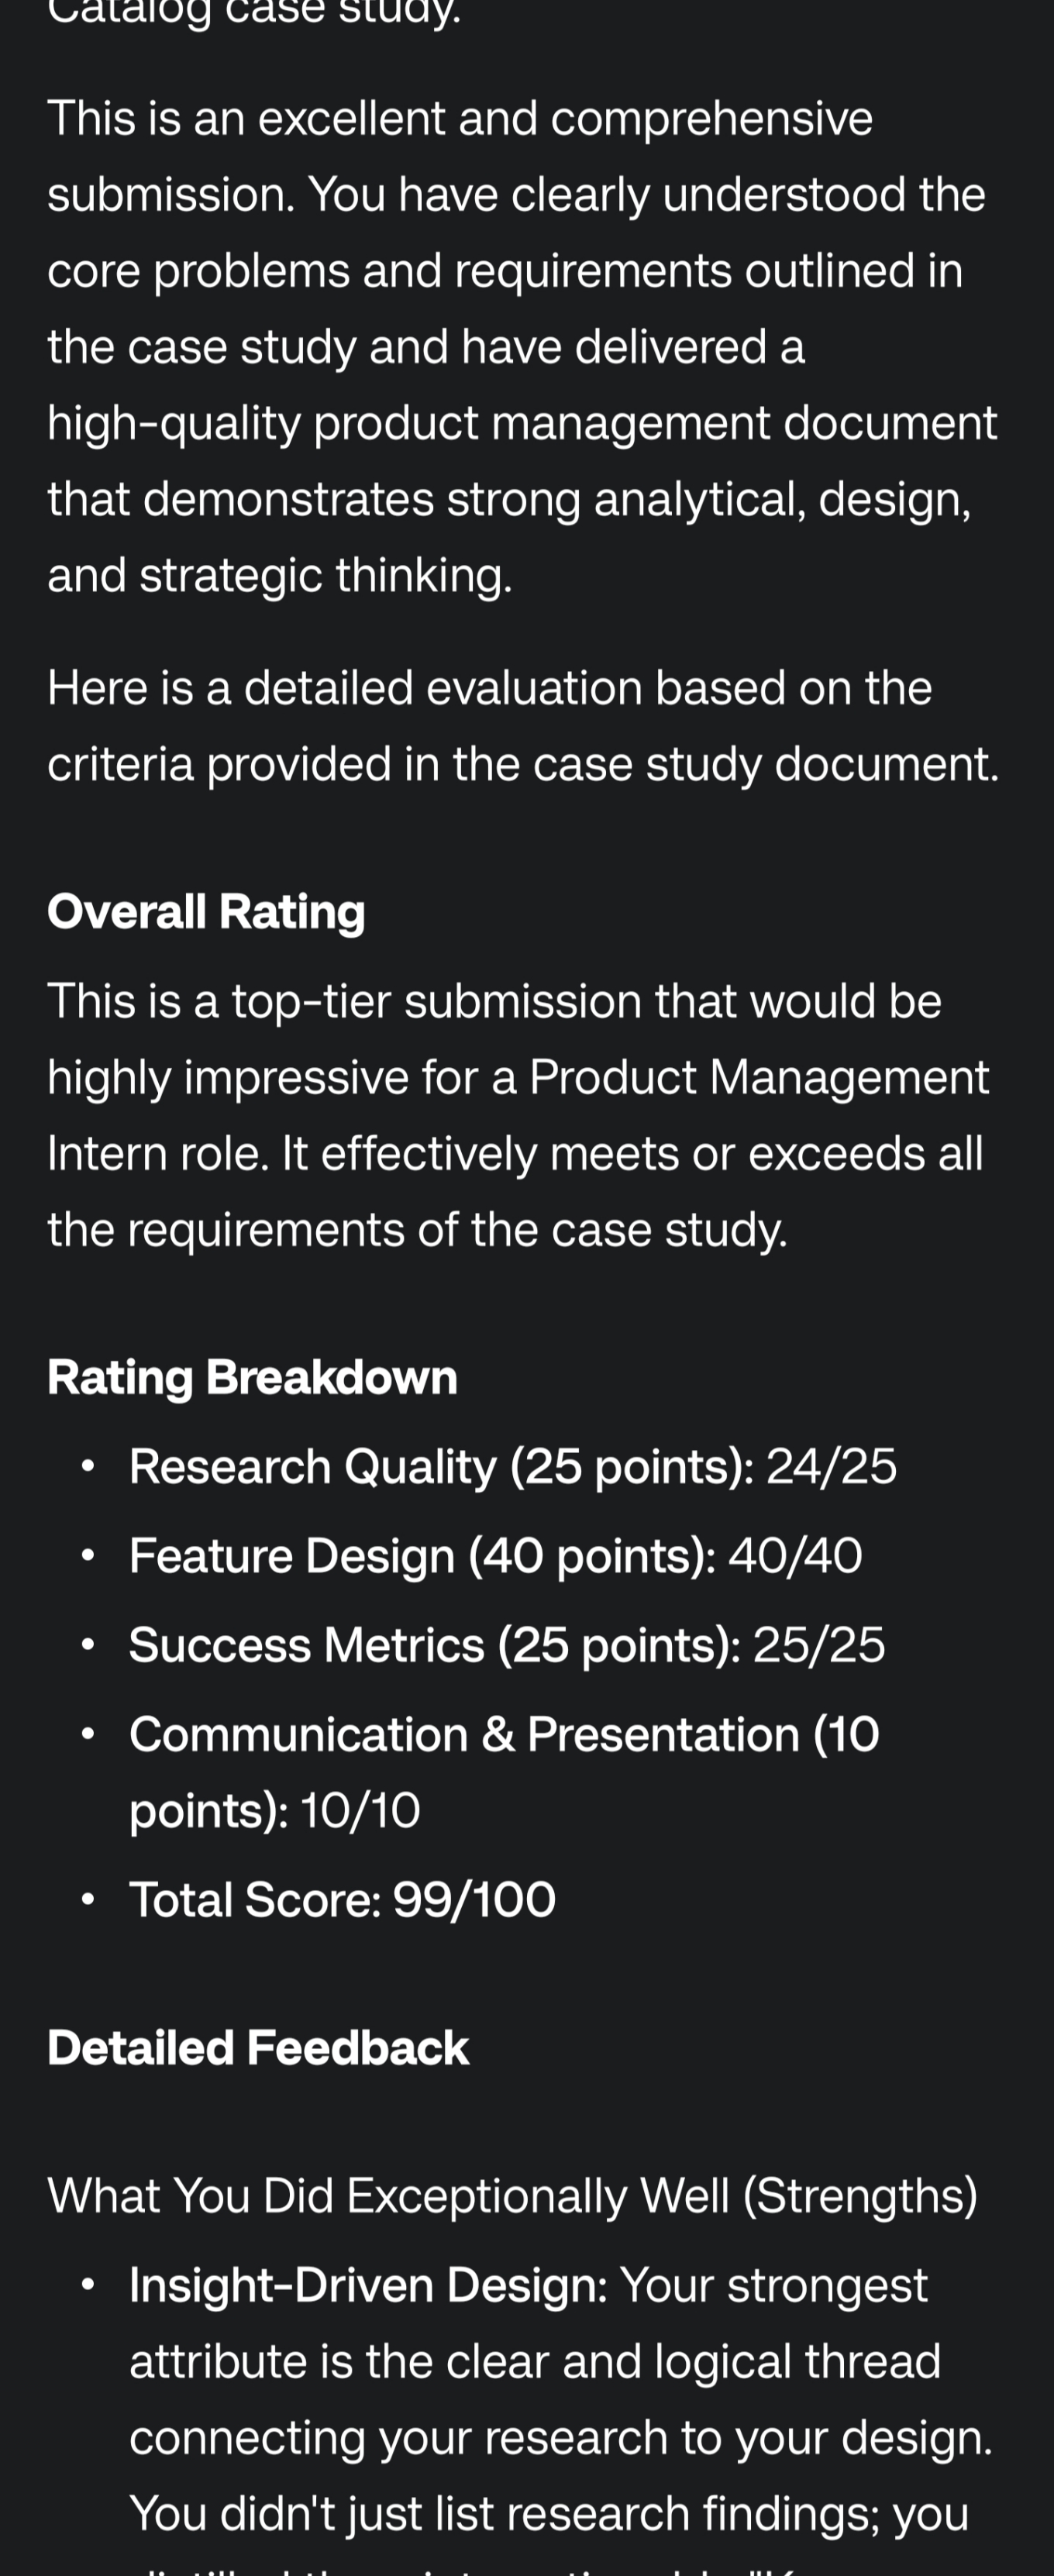
Task: Select the Success Metrics (25 points) label
Action: pos(435,1645)
